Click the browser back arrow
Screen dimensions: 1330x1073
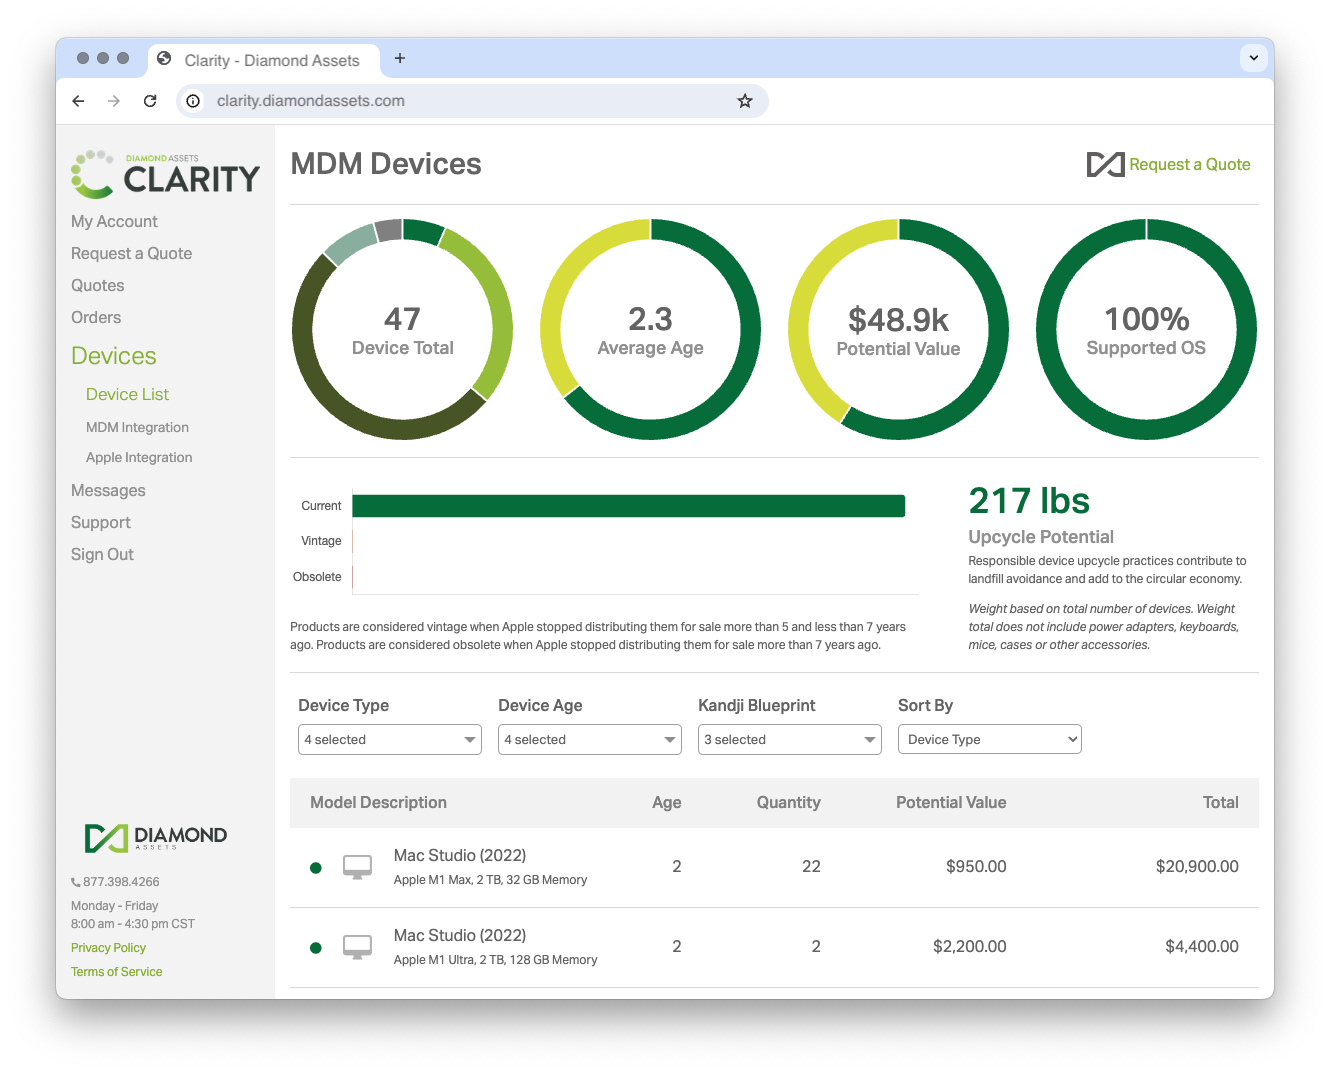(x=79, y=101)
